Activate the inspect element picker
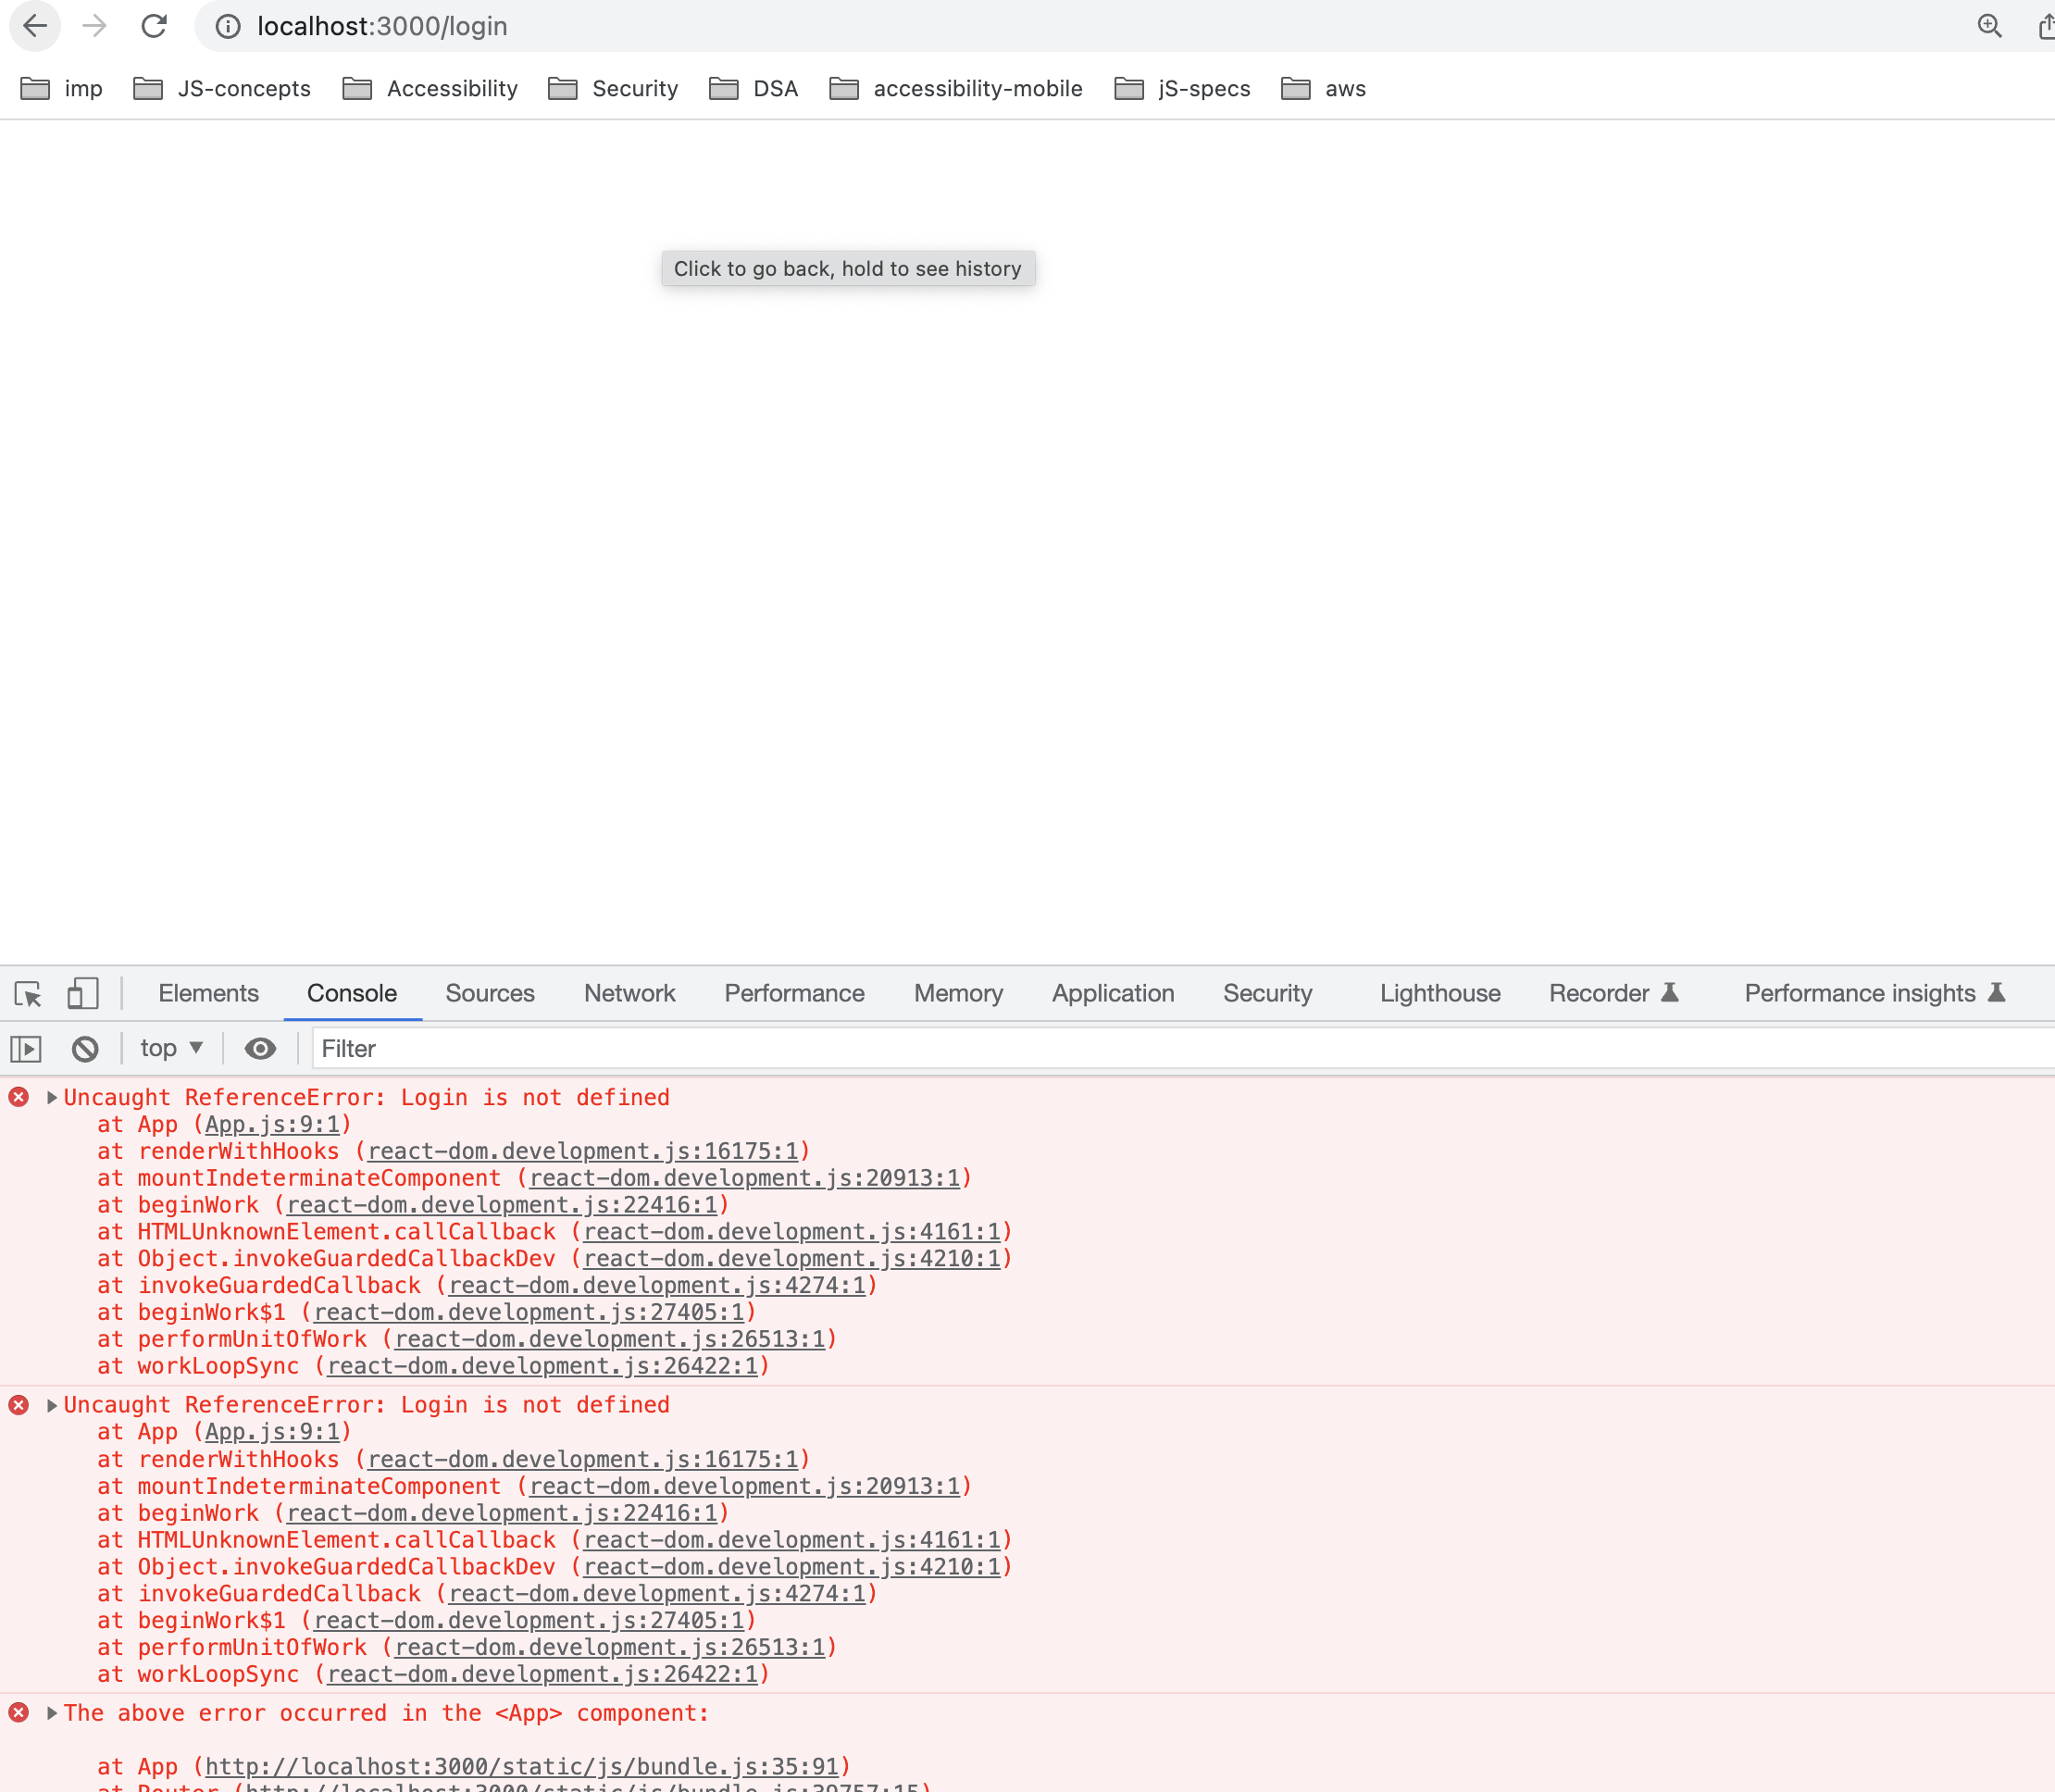This screenshot has width=2055, height=1792. point(27,993)
